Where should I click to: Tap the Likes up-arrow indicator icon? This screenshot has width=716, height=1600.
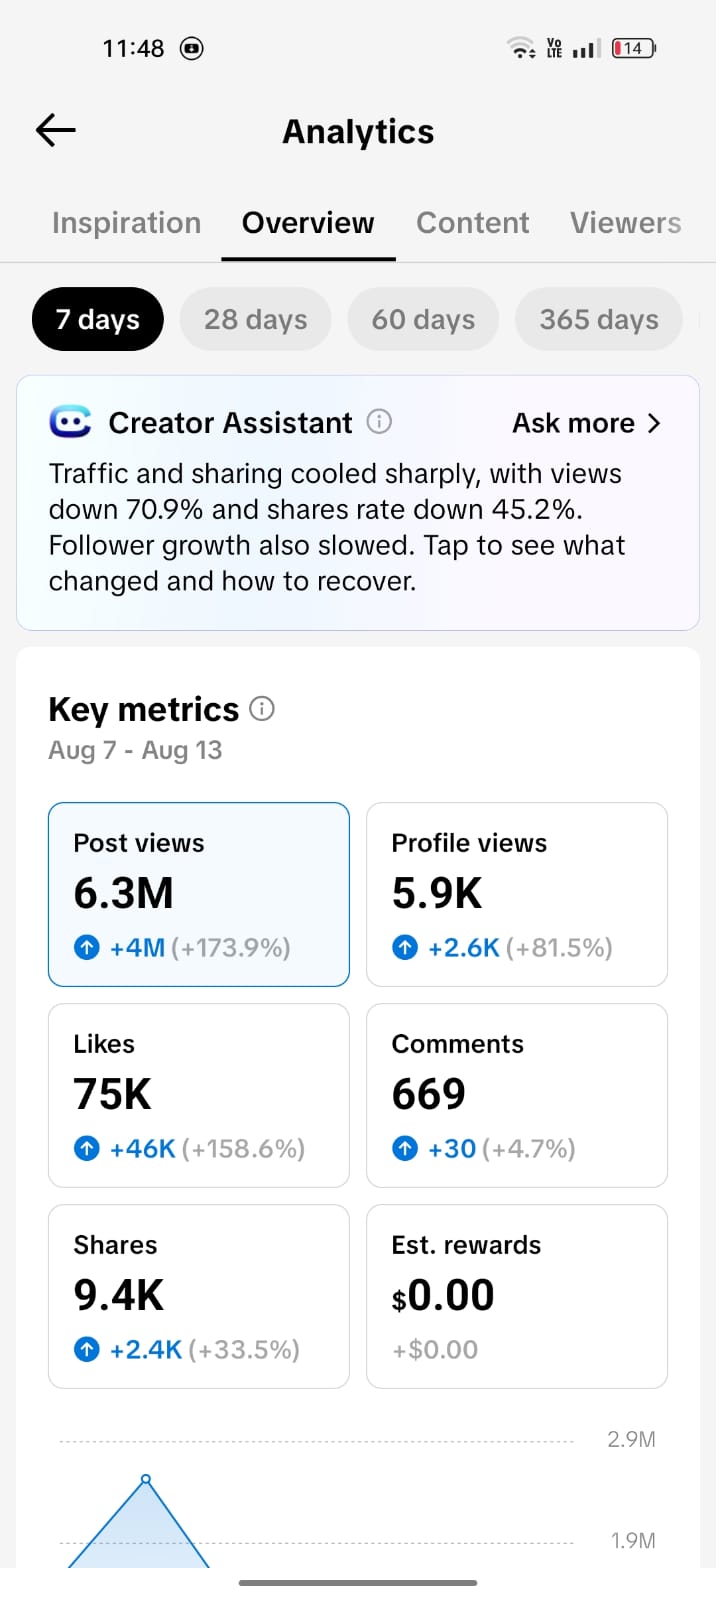pyautogui.click(x=87, y=1148)
